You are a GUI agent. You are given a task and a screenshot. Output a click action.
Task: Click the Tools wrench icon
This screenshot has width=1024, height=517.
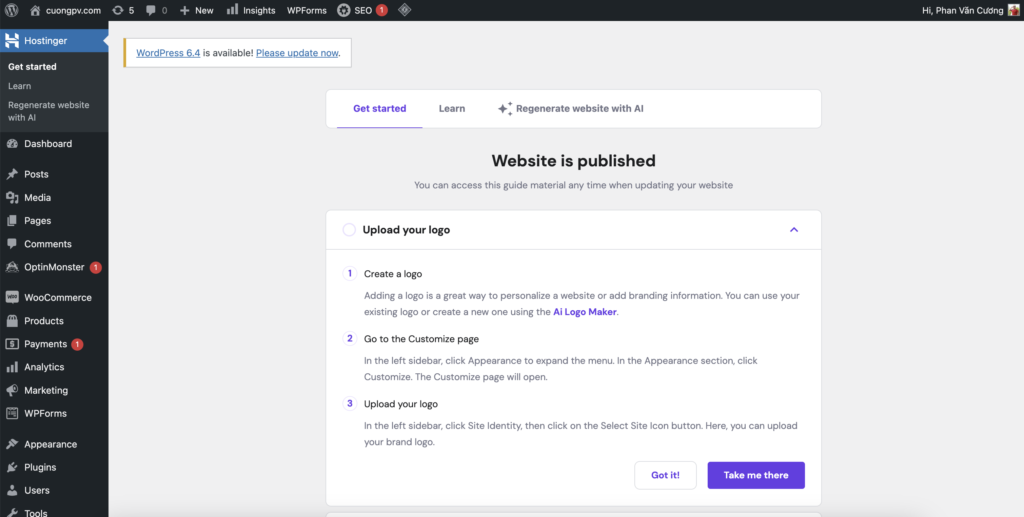pos(12,513)
